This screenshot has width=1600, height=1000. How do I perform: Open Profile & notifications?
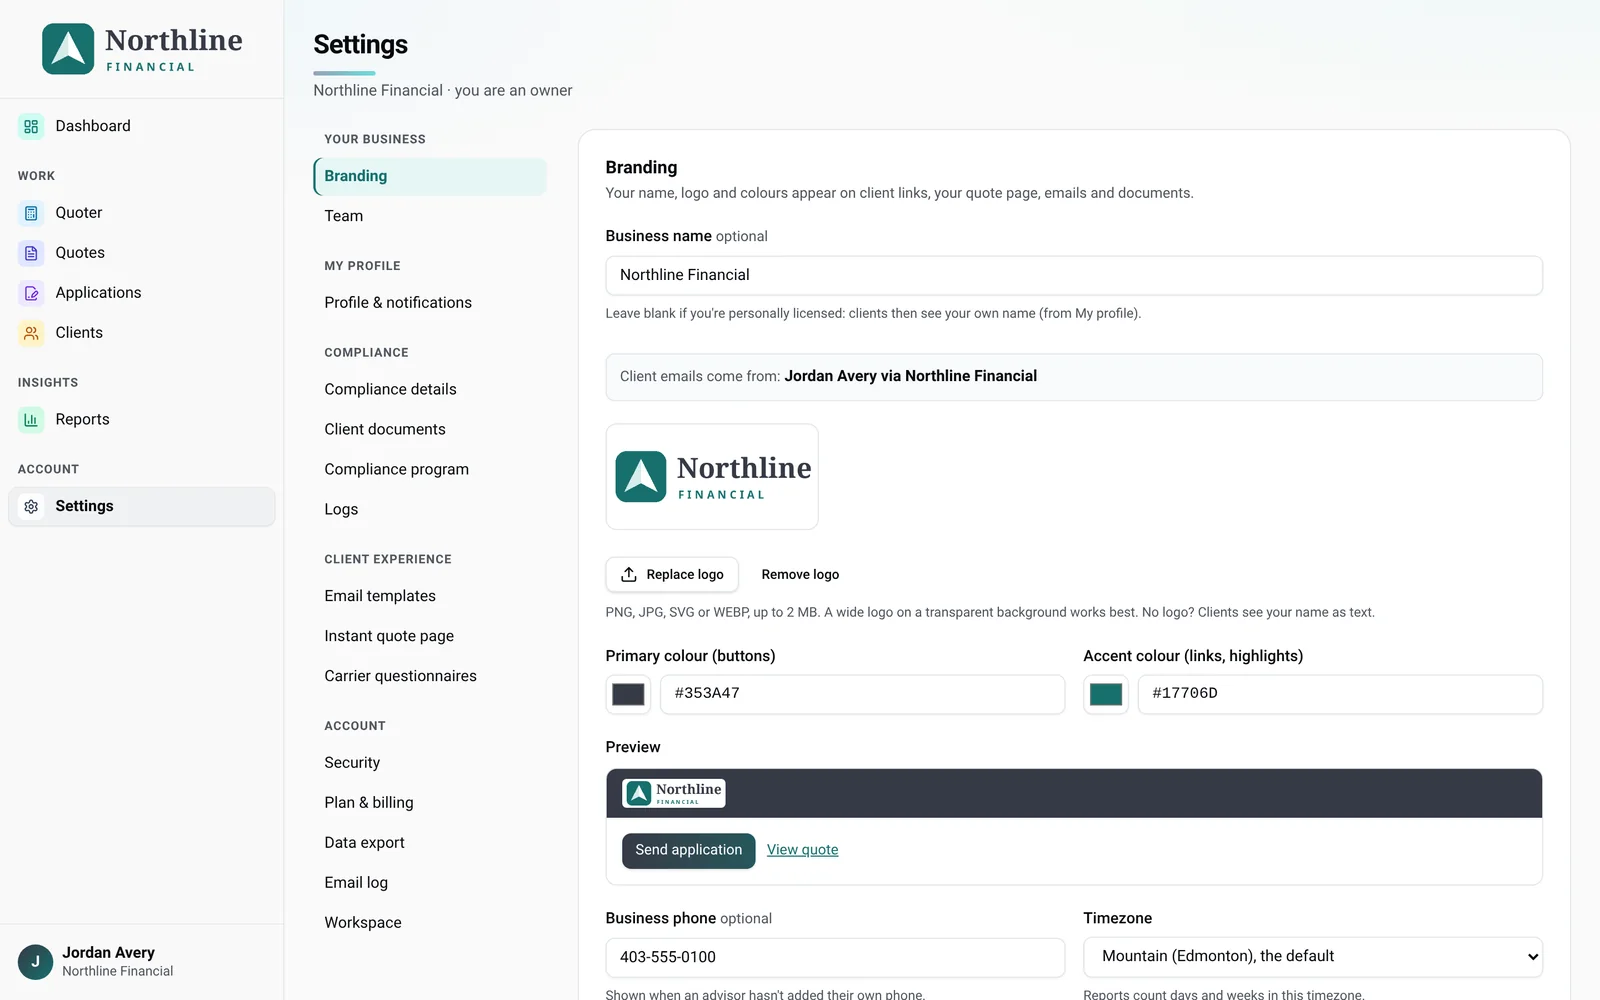tap(430, 303)
